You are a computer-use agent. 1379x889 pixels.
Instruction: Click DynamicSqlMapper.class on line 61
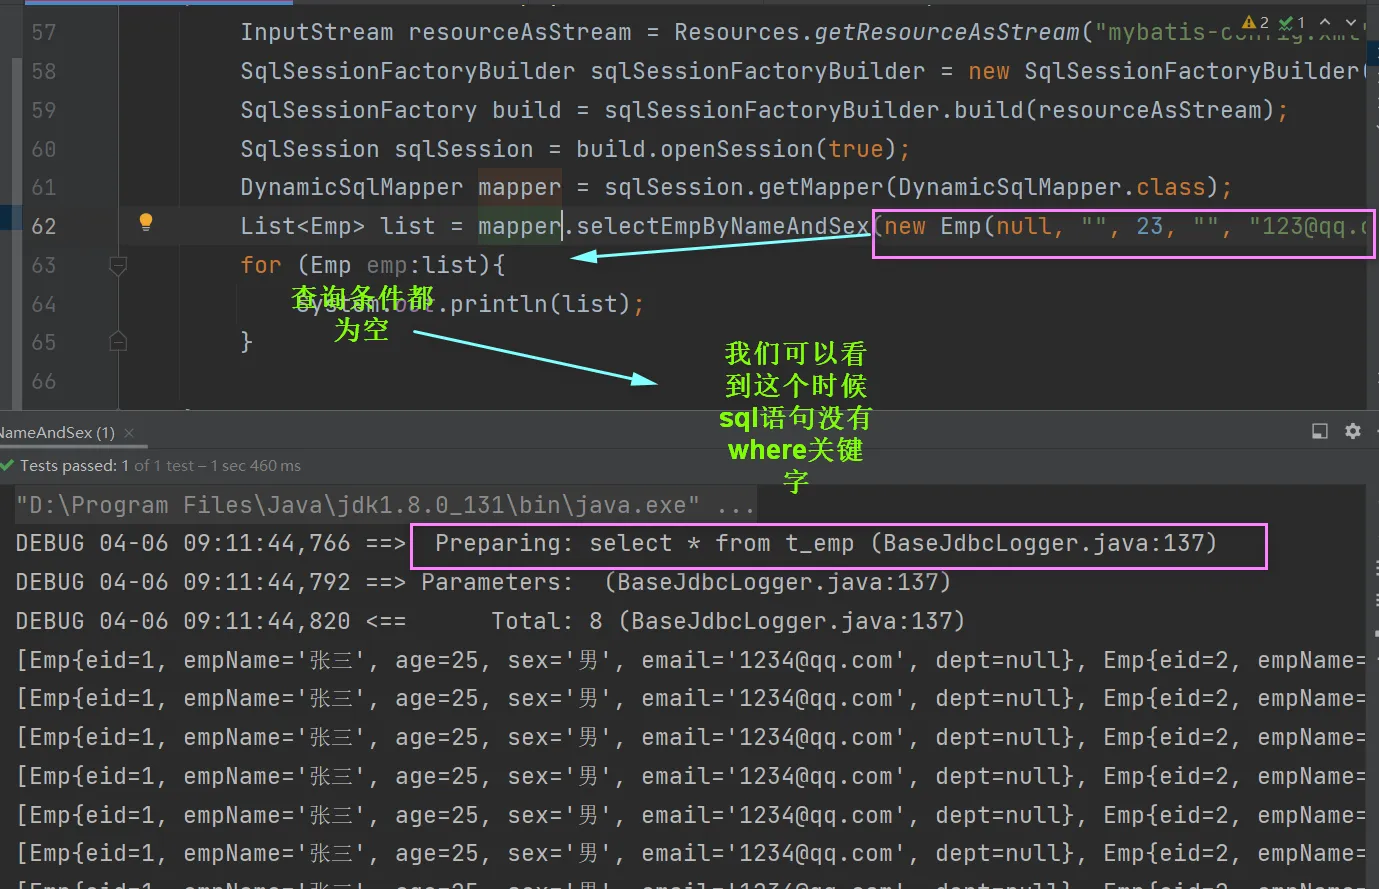coord(1051,187)
